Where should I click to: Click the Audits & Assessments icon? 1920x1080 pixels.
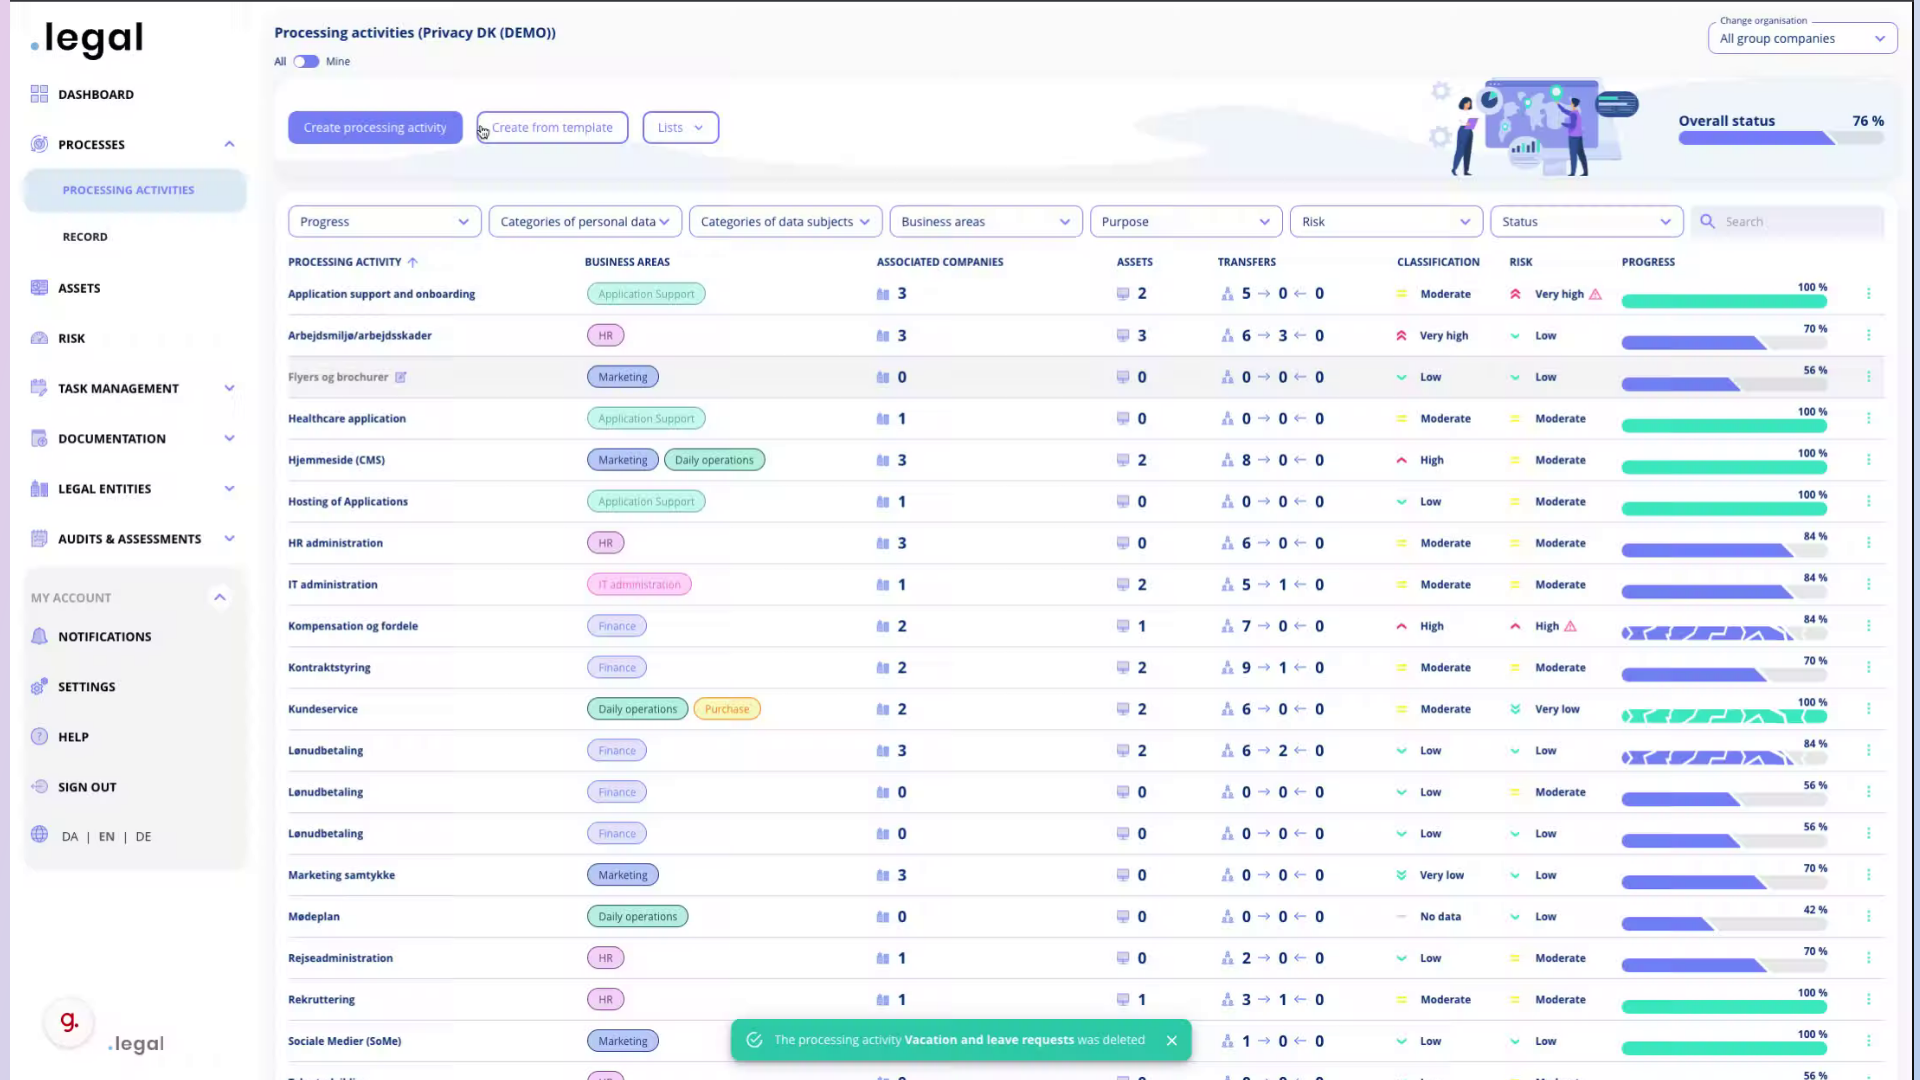39,538
